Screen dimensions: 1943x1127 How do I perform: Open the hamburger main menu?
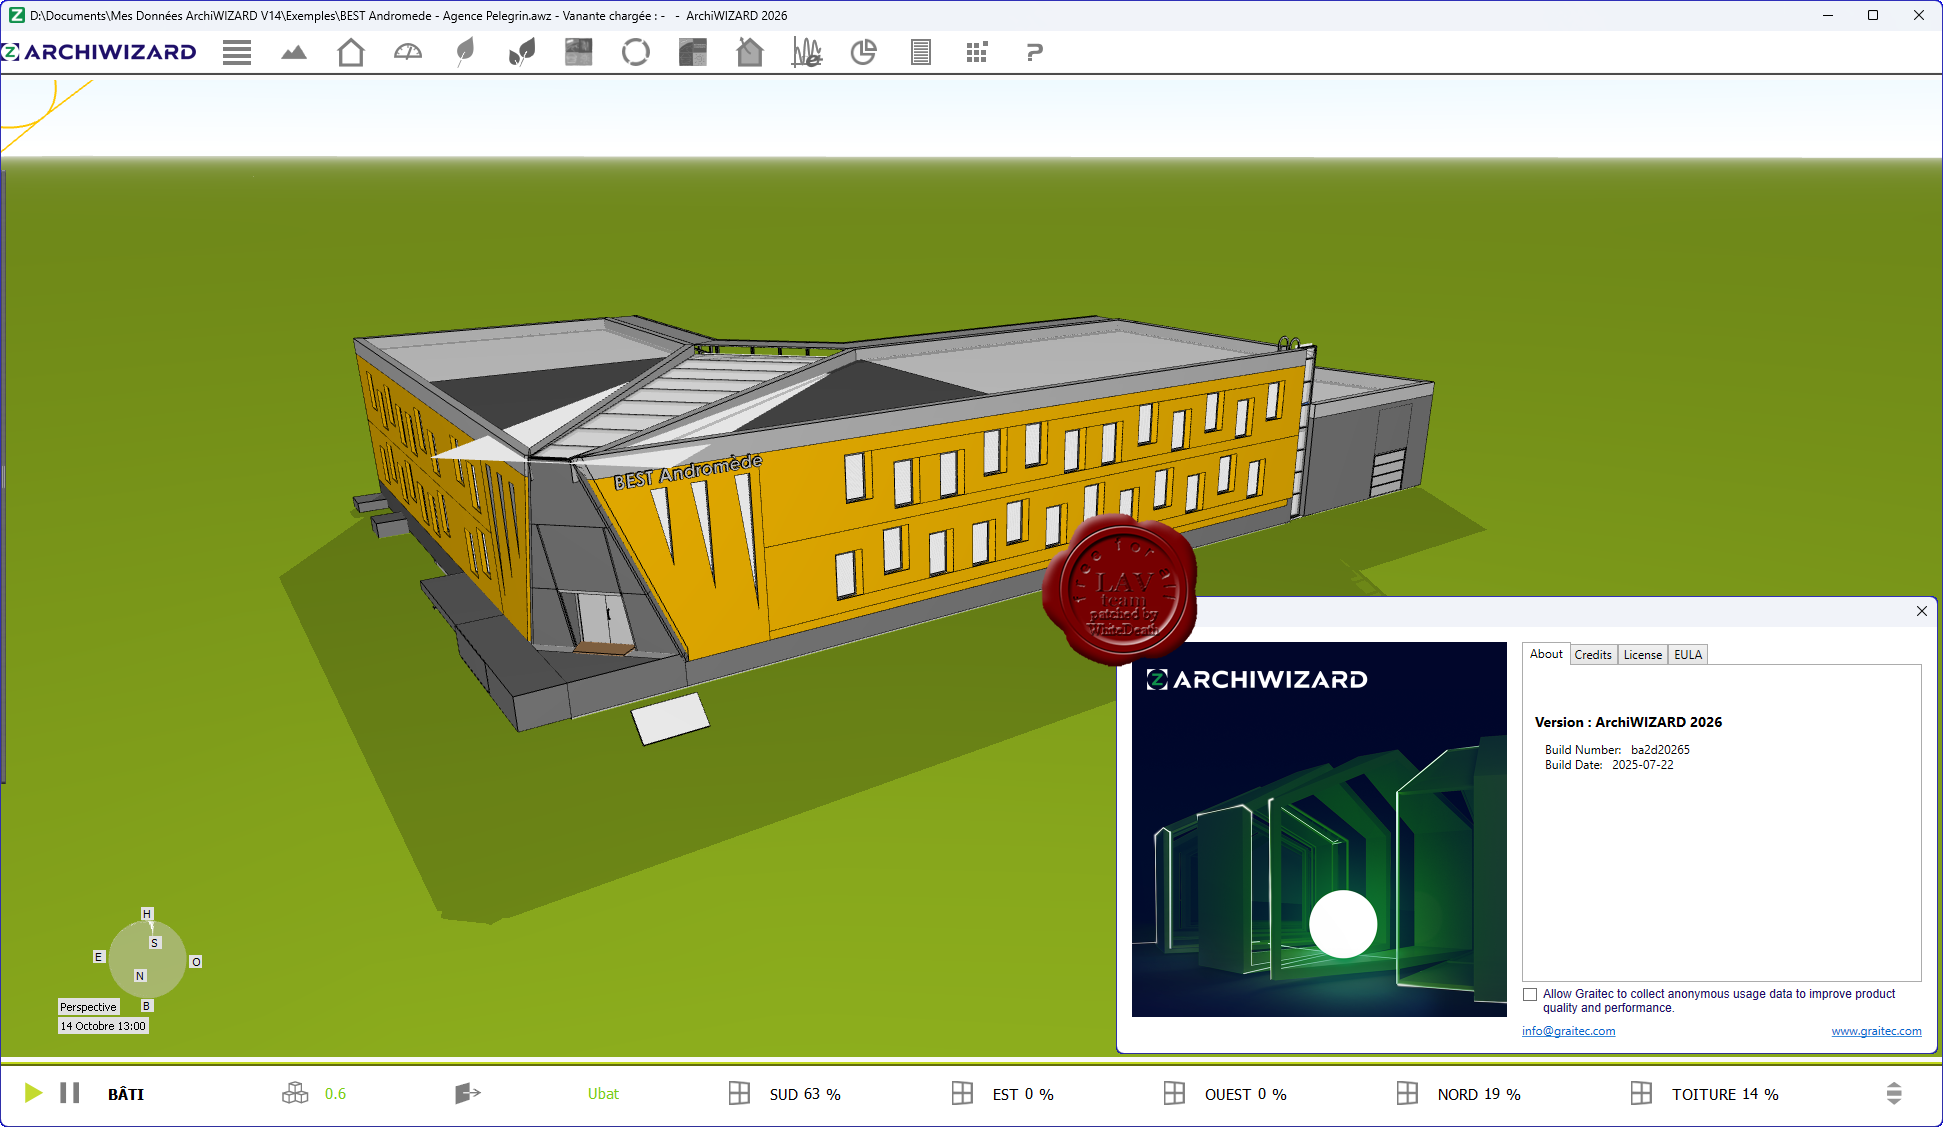[237, 53]
